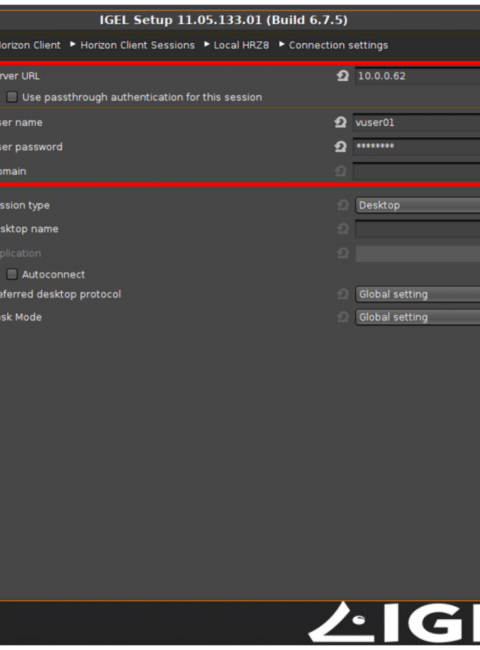Viewport: 480px width, 650px height.
Task: Enable passthrough authentication checkbox
Action: [x=12, y=97]
